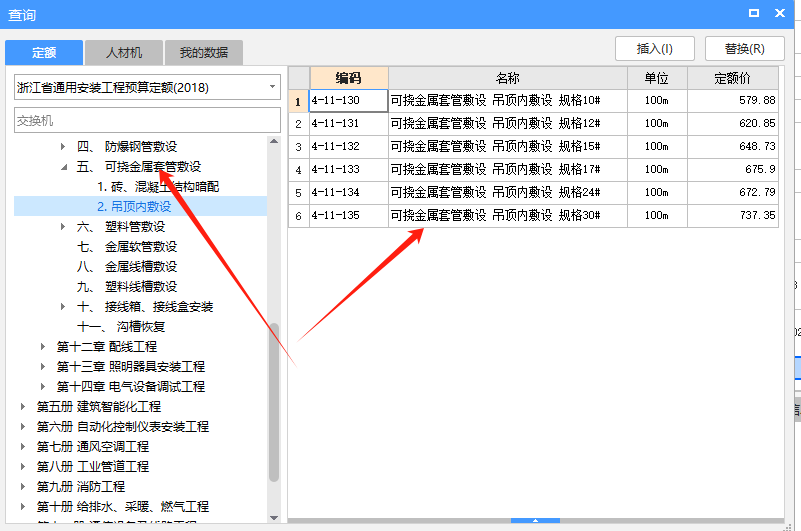Click name cell ending 规格10#
801x531 pixels.
pyautogui.click(x=508, y=101)
